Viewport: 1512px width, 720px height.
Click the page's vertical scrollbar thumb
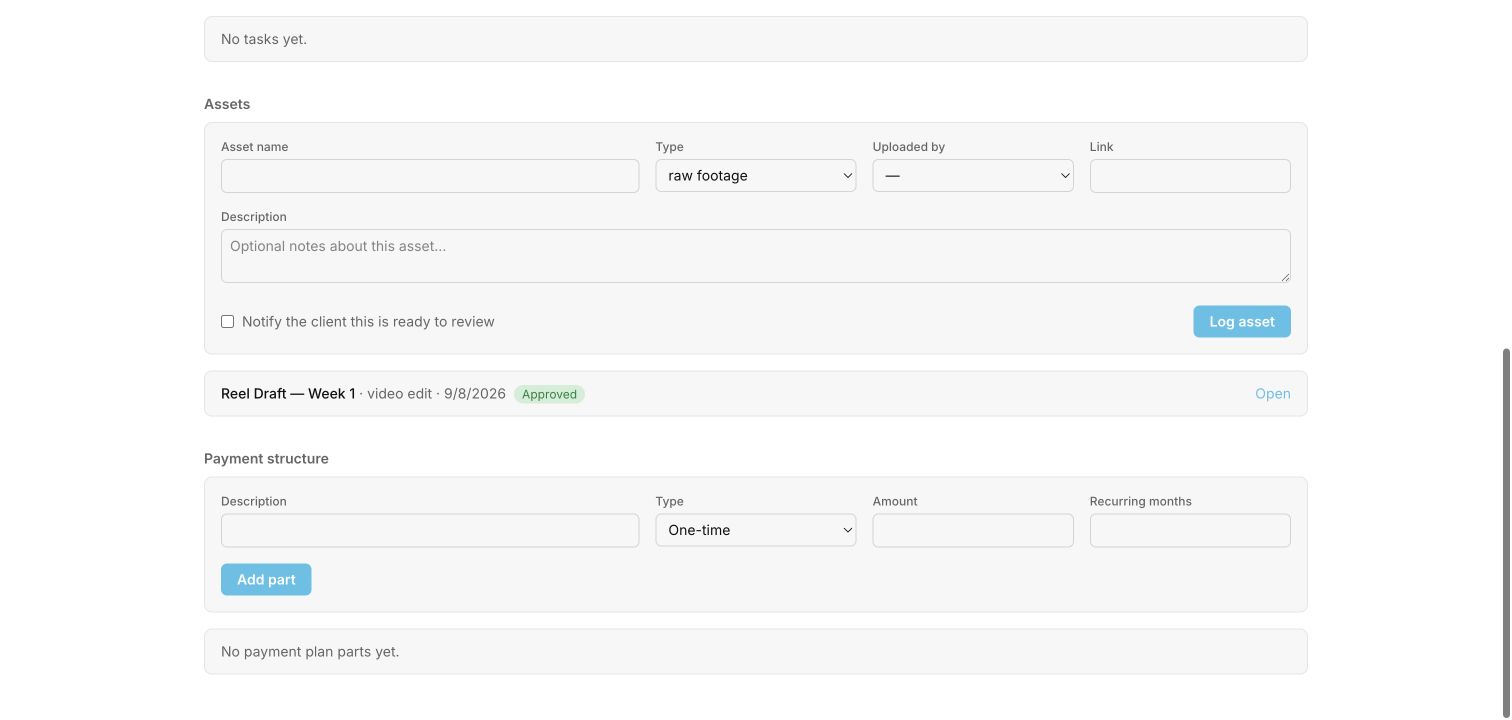1507,534
